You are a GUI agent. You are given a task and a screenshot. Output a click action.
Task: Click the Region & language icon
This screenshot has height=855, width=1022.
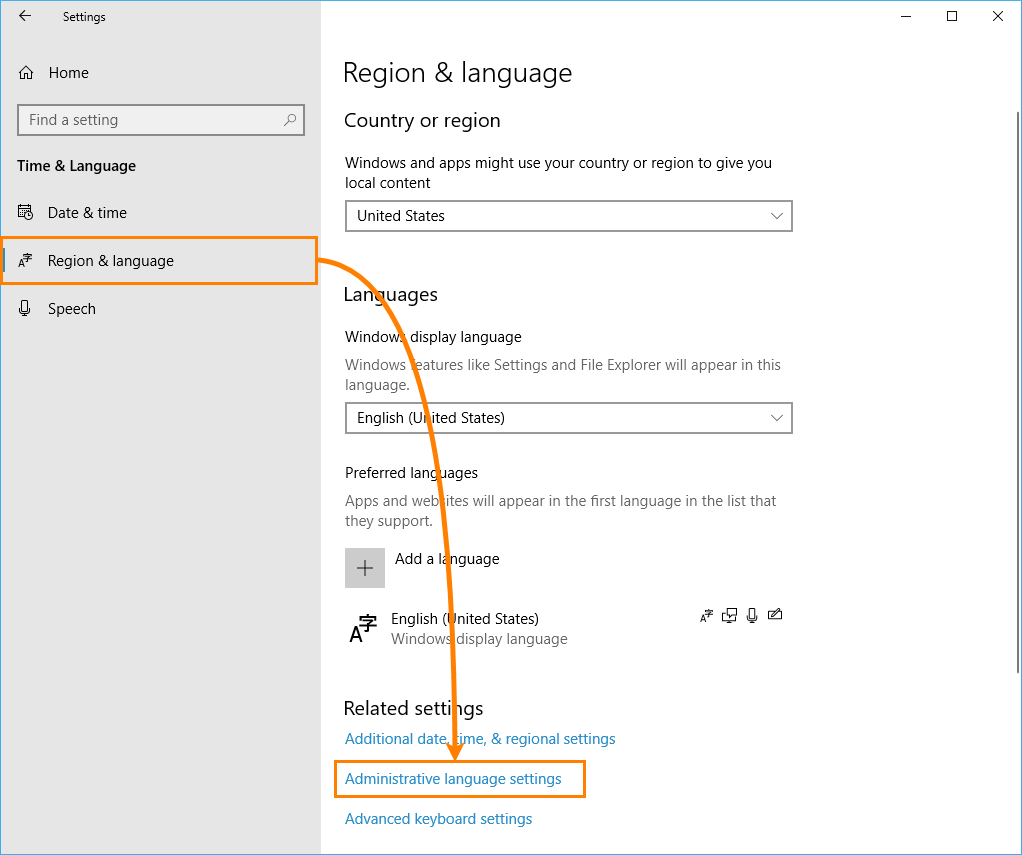point(25,260)
